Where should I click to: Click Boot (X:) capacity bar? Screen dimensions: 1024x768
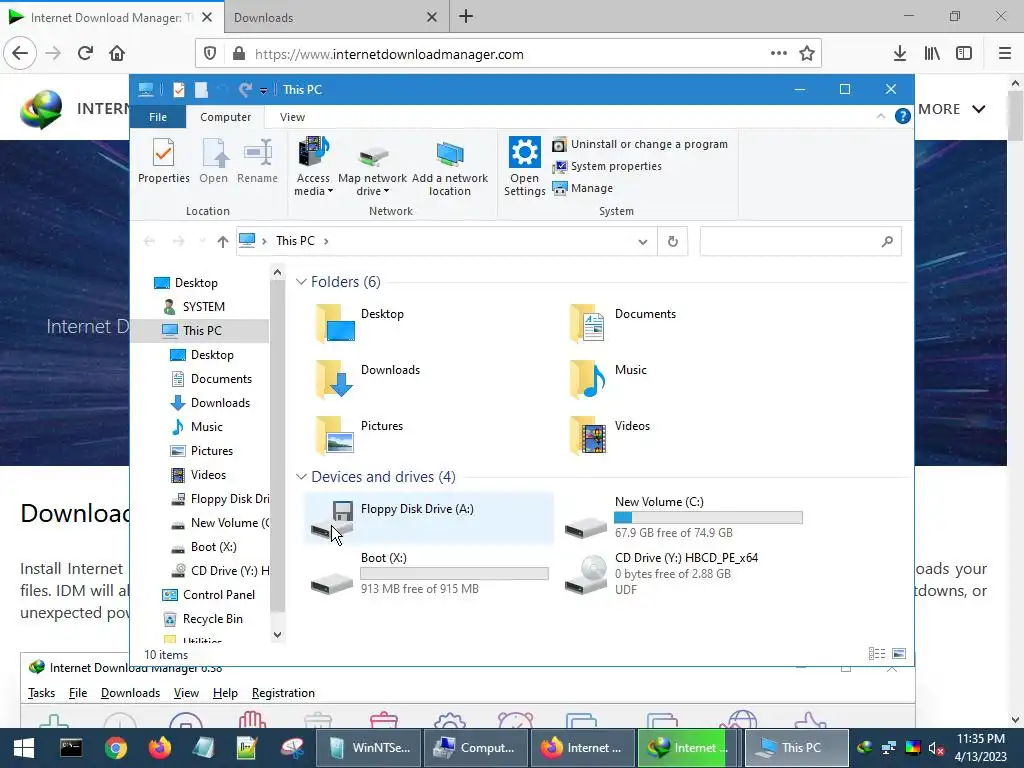(x=454, y=573)
